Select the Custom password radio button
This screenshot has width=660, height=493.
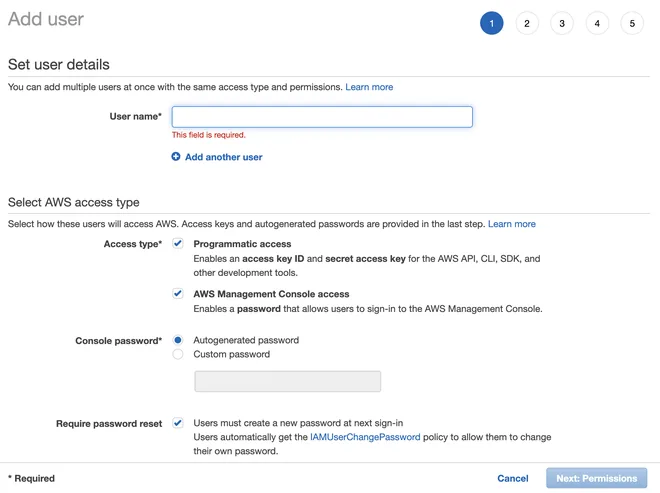click(x=178, y=354)
